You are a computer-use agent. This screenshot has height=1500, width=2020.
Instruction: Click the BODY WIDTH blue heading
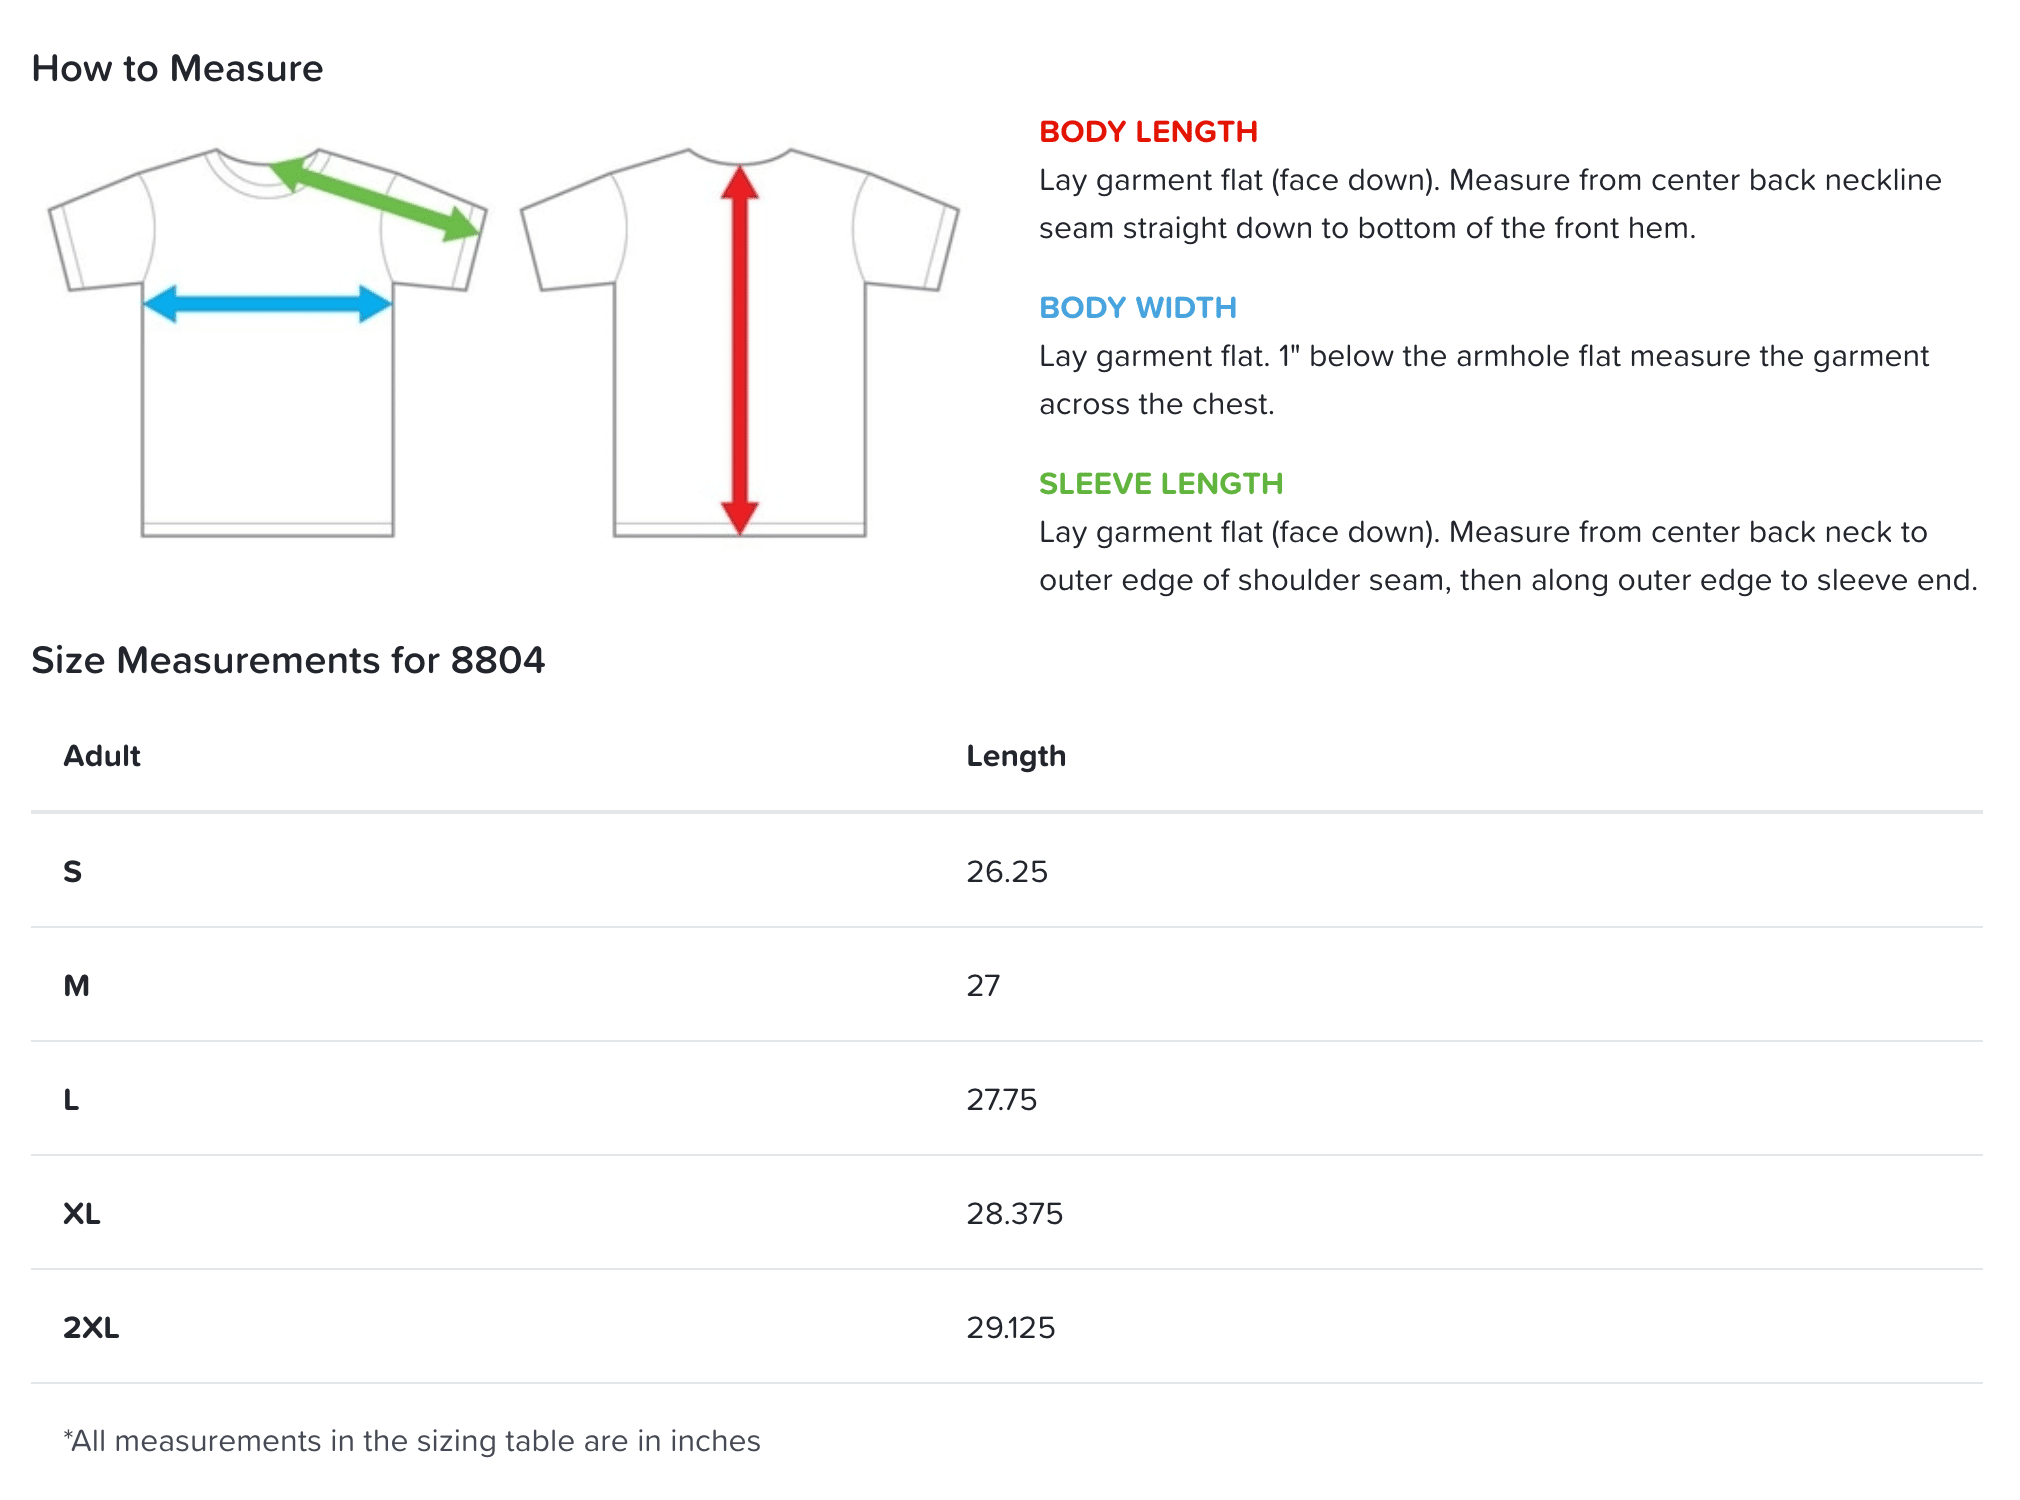tap(1137, 308)
